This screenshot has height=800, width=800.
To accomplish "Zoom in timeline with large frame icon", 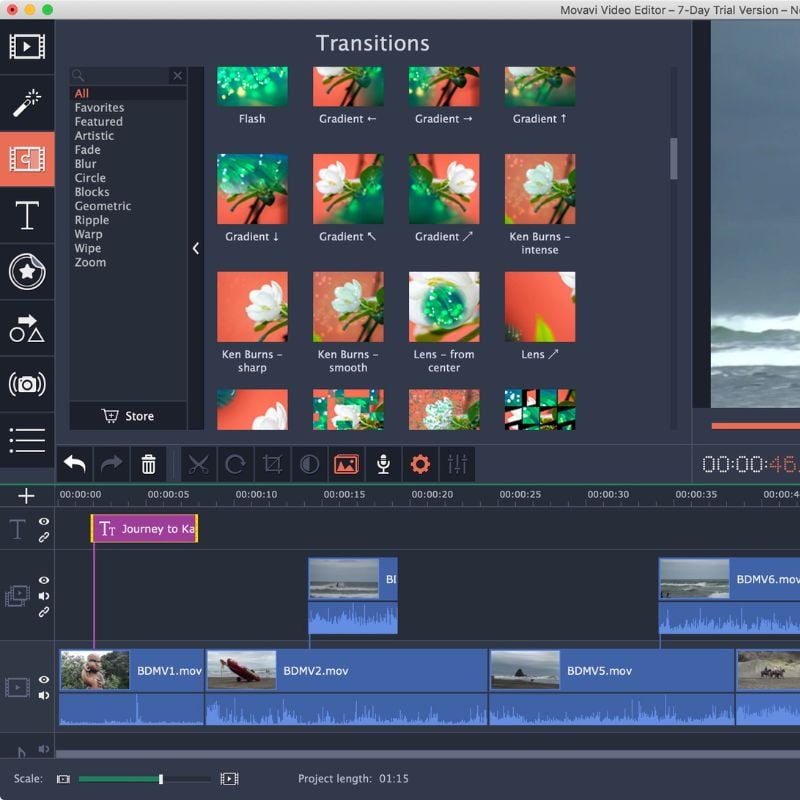I will pos(229,779).
